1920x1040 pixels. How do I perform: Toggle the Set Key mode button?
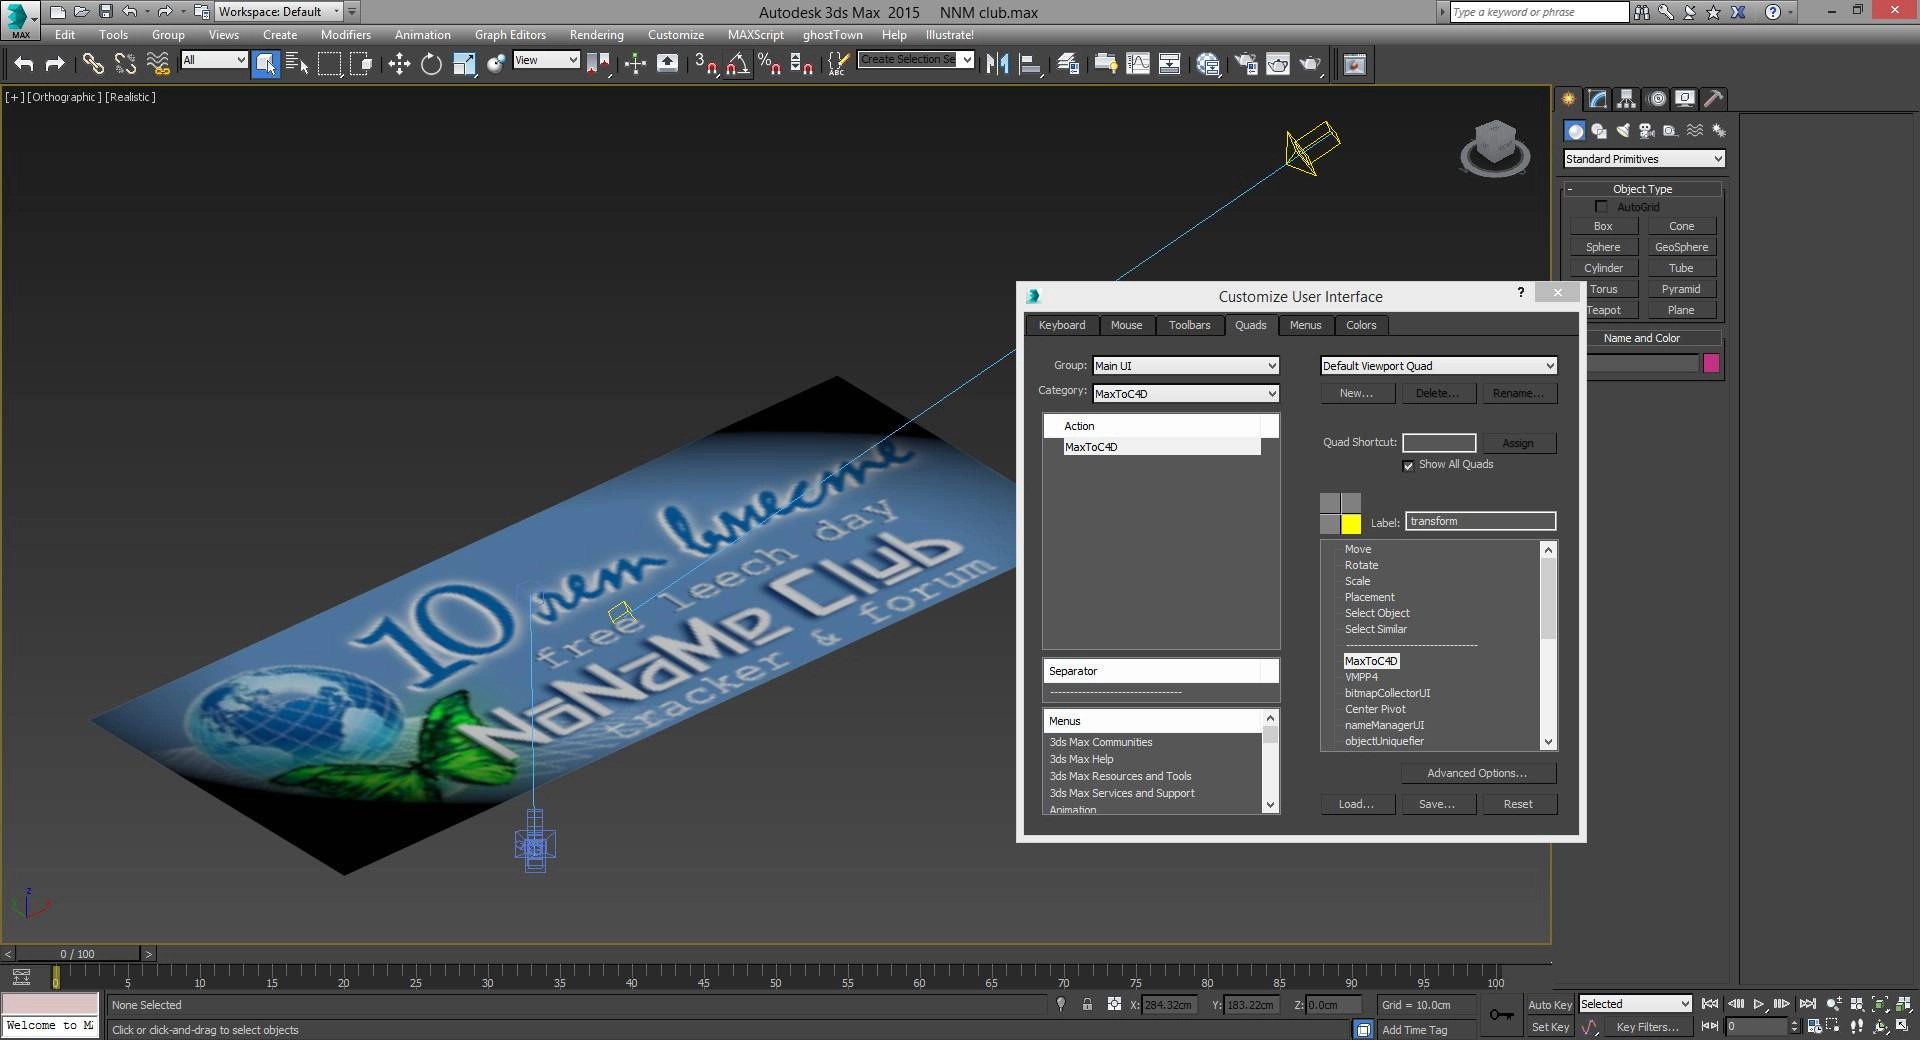click(x=1550, y=1027)
